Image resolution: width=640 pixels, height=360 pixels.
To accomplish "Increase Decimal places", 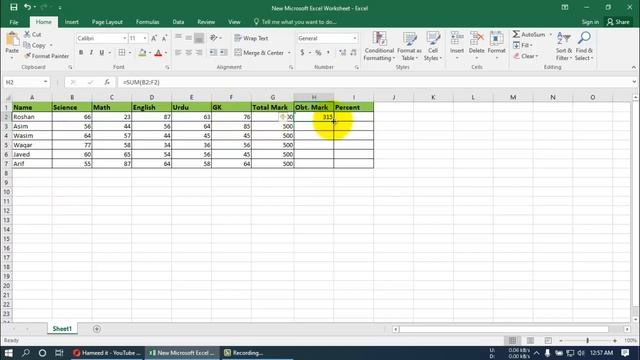I will pos(342,53).
